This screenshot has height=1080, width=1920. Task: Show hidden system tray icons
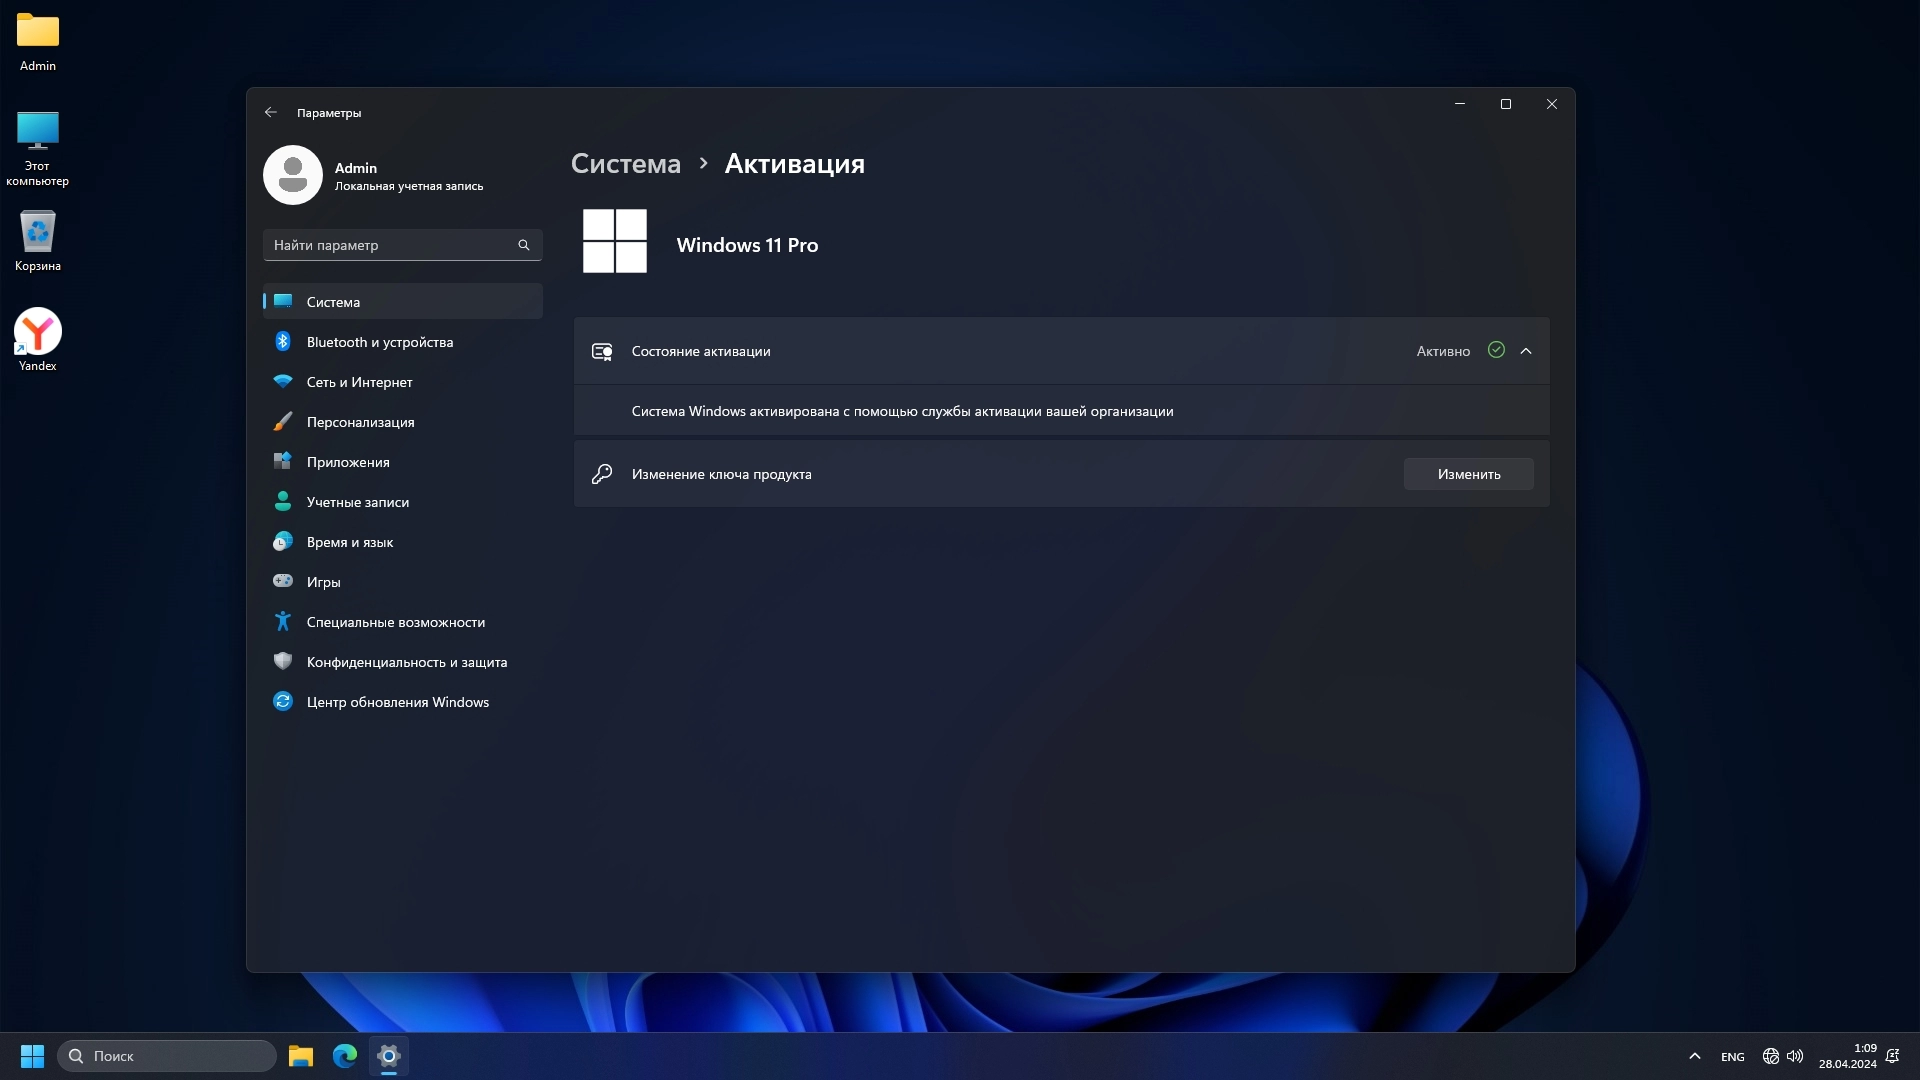click(1694, 1056)
